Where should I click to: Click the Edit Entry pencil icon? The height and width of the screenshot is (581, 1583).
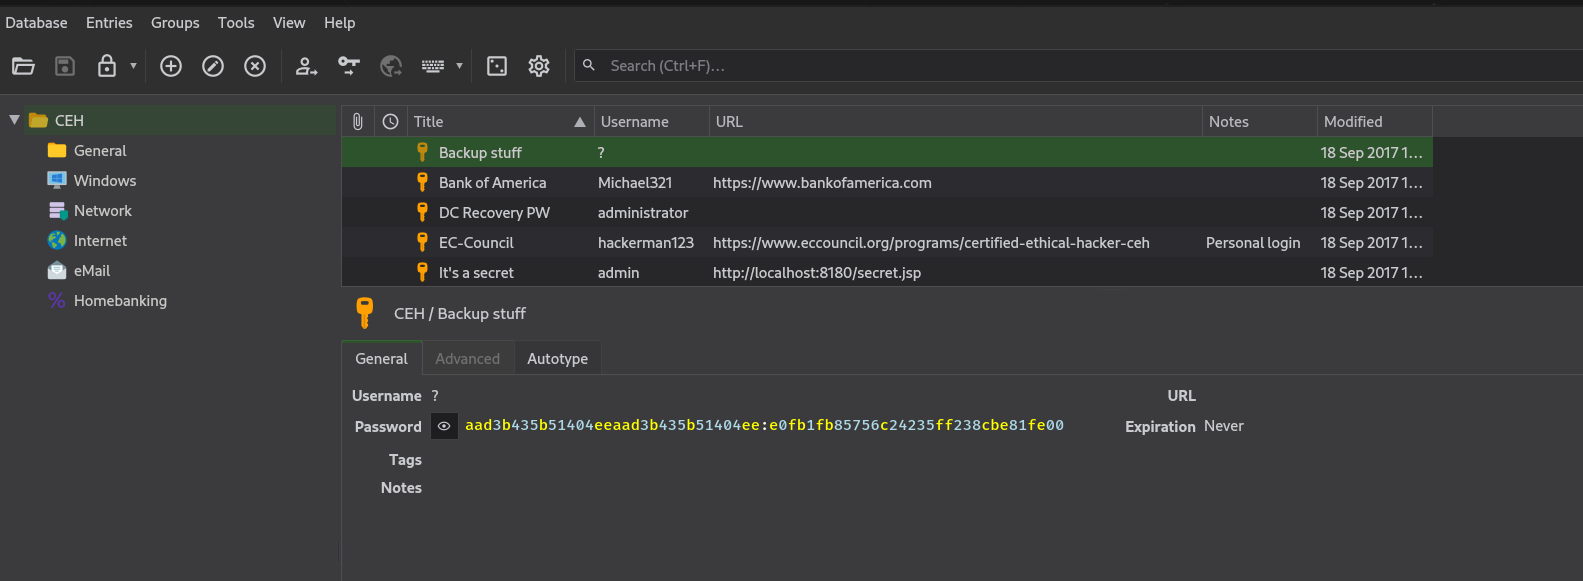coord(213,66)
